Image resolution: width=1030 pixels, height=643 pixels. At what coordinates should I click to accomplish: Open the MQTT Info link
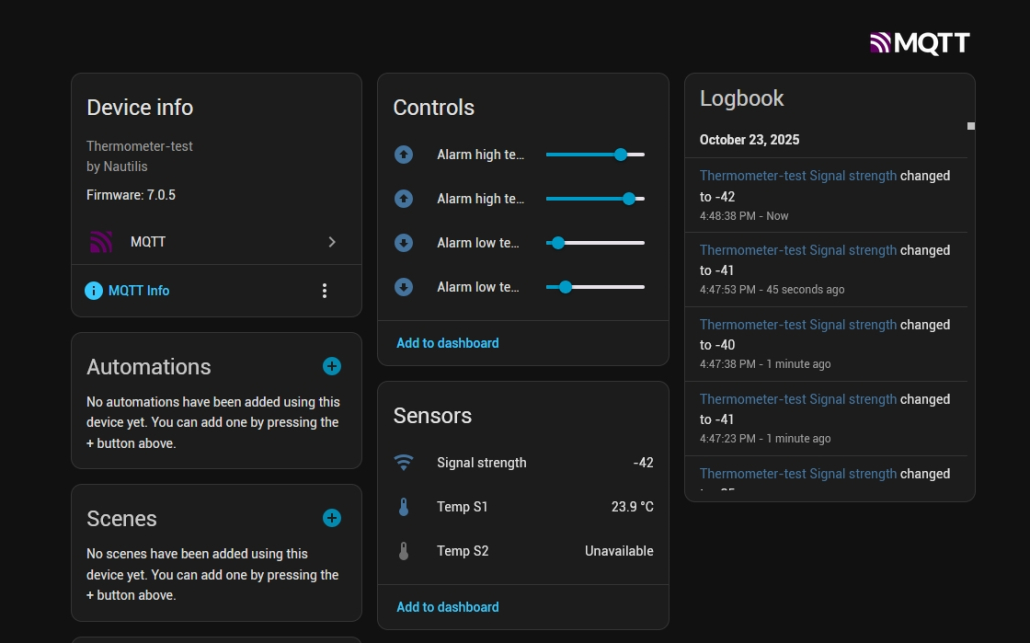tap(139, 291)
